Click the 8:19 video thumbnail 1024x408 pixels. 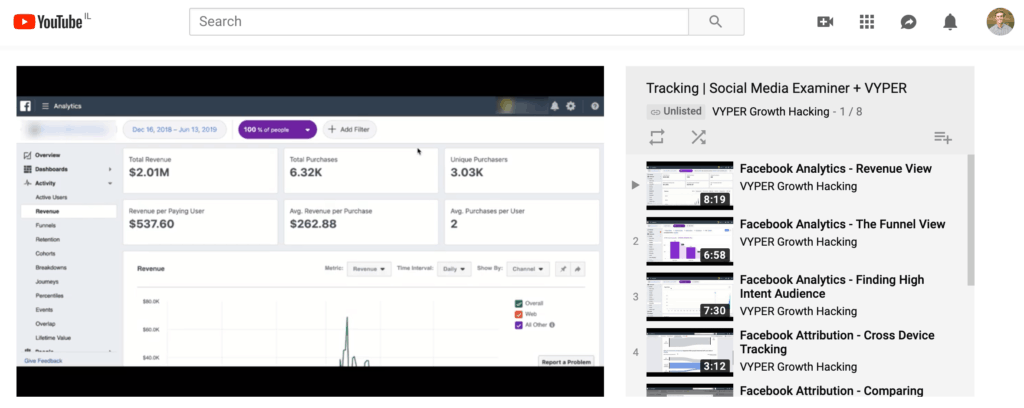[x=690, y=185]
